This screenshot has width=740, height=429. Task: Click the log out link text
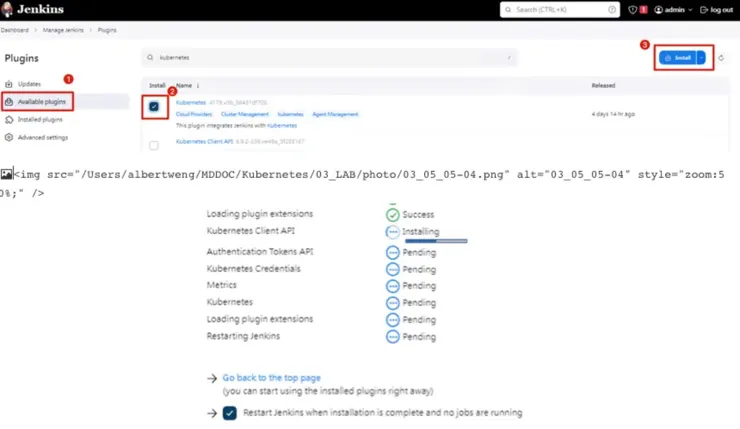click(x=722, y=9)
